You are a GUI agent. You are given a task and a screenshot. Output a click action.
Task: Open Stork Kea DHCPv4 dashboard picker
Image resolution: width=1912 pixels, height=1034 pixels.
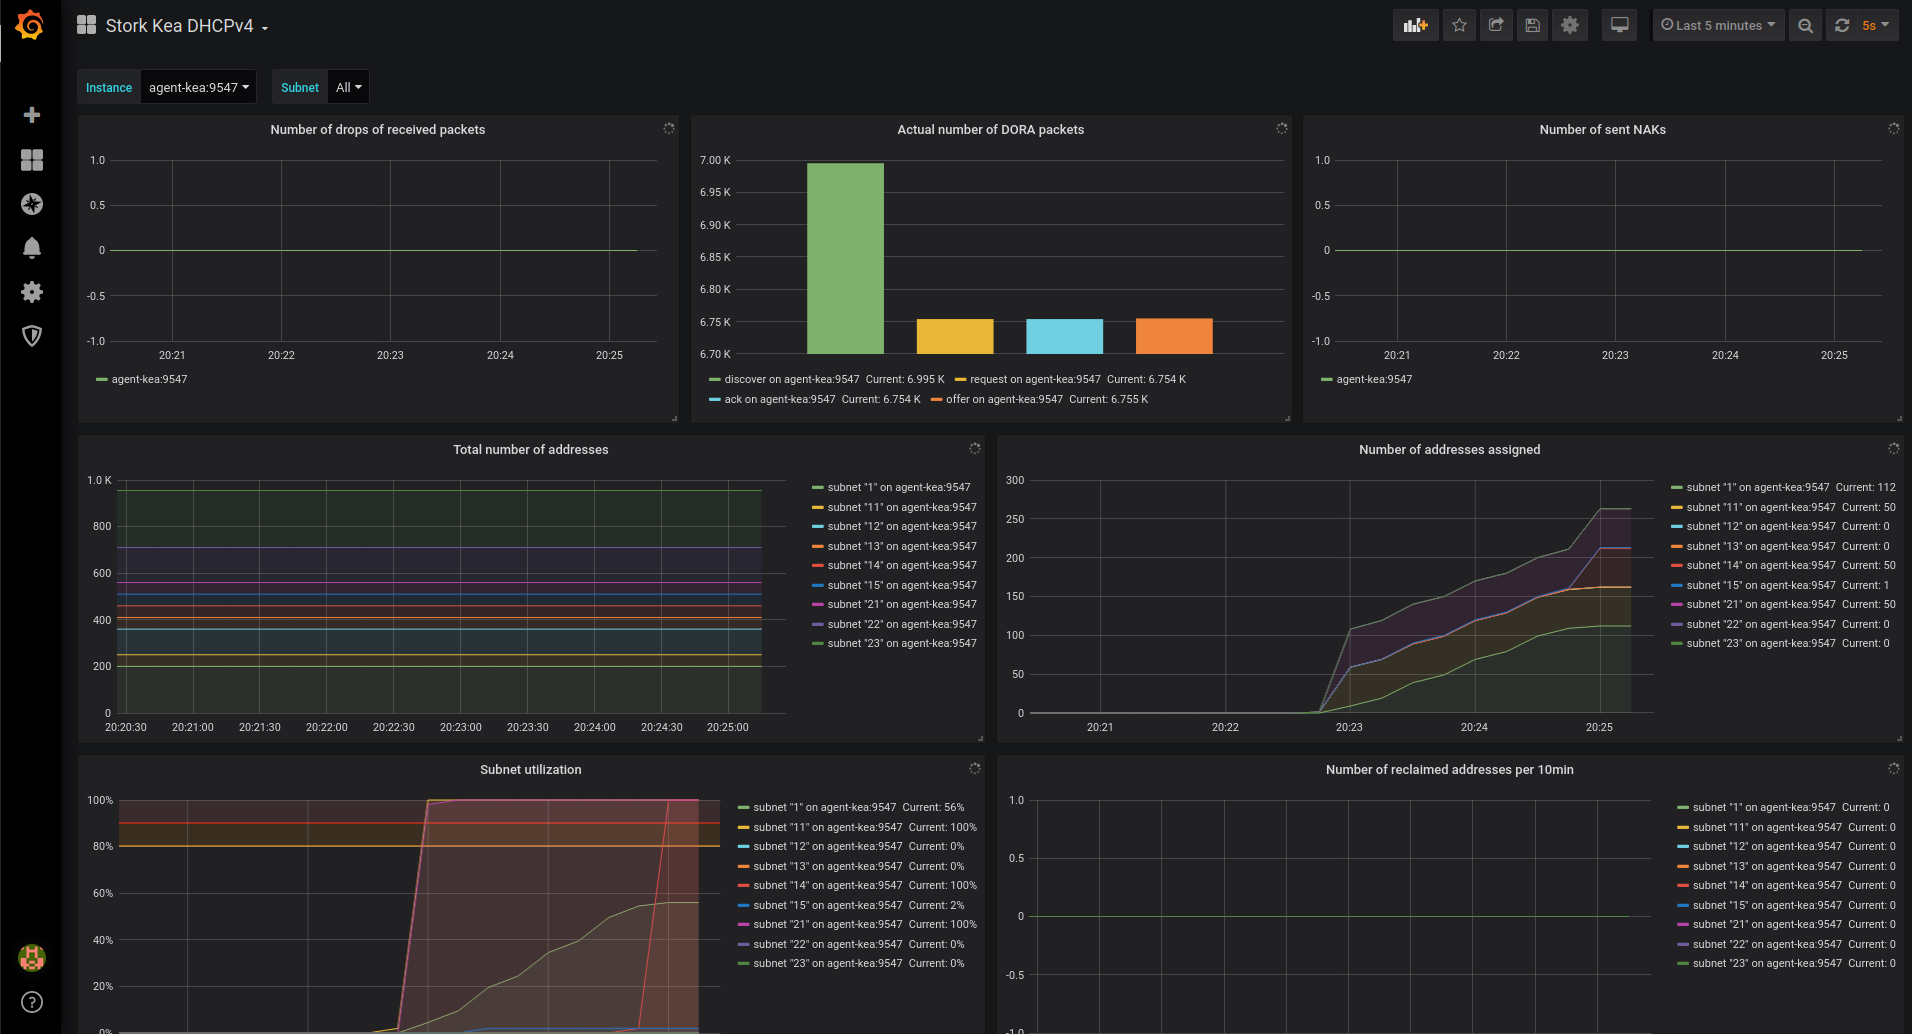pyautogui.click(x=187, y=26)
